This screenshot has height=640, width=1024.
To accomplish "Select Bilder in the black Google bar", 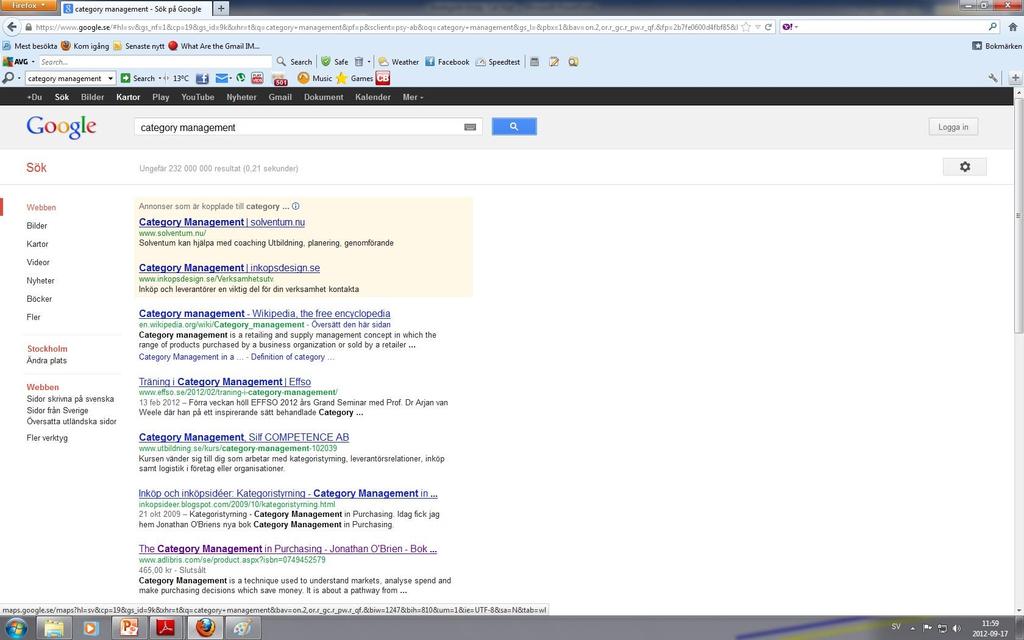I will point(92,97).
